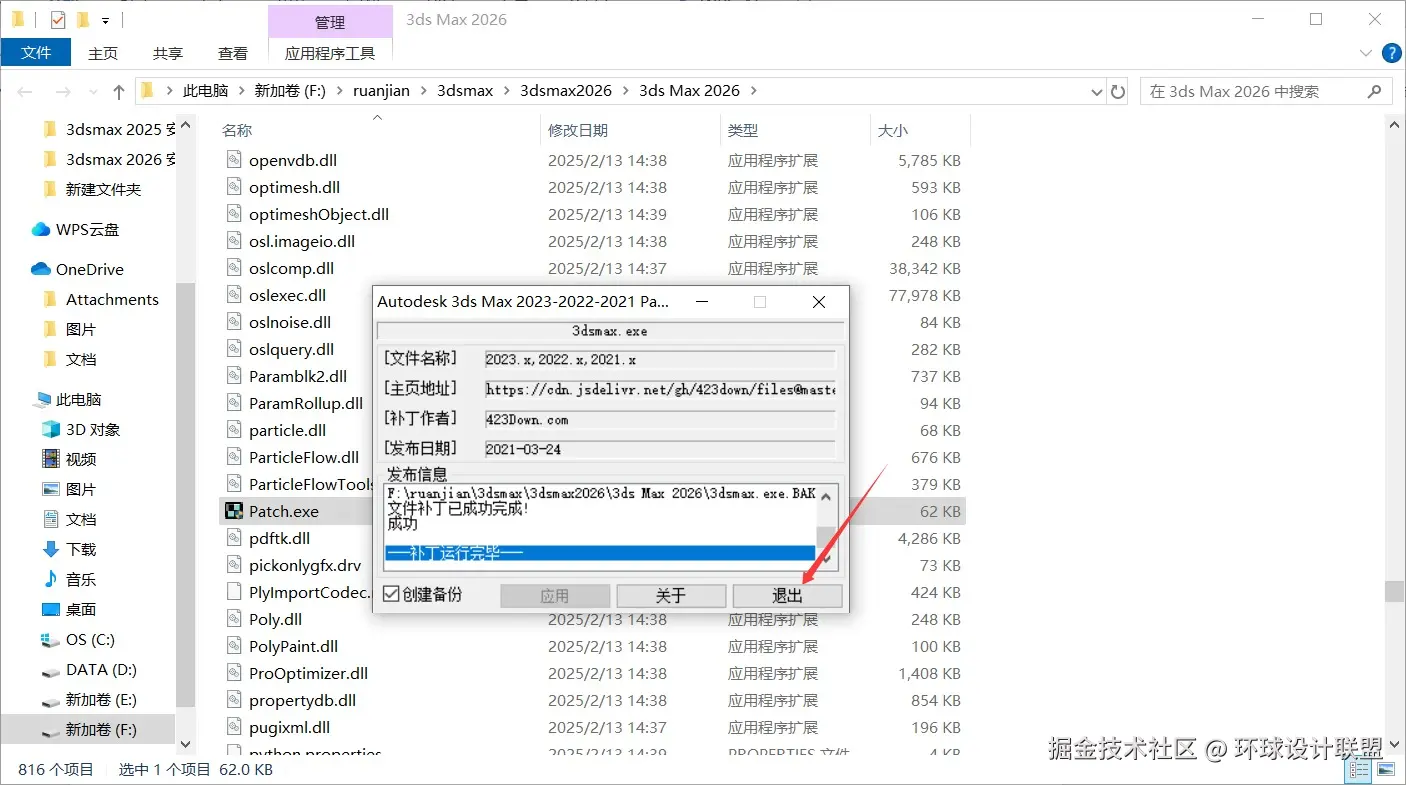This screenshot has width=1406, height=785.
Task: Sort files by the 大小 column header
Action: 892,130
